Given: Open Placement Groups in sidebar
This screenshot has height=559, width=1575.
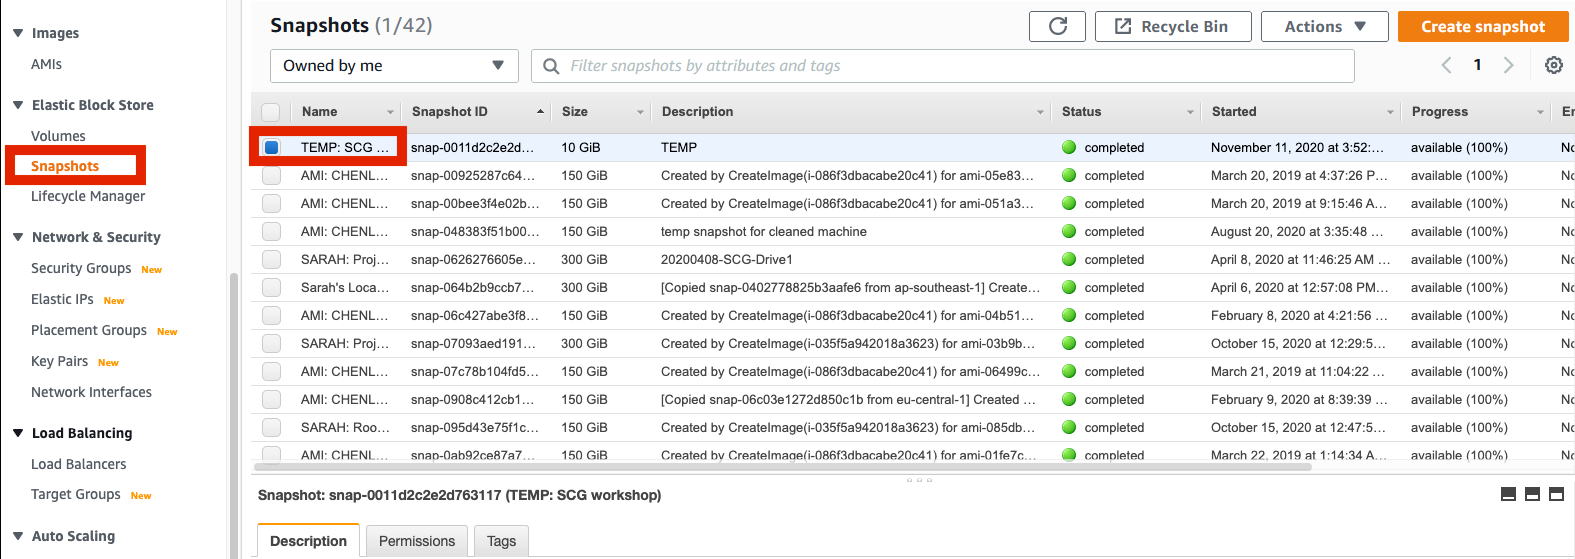Looking at the screenshot, I should point(89,330).
